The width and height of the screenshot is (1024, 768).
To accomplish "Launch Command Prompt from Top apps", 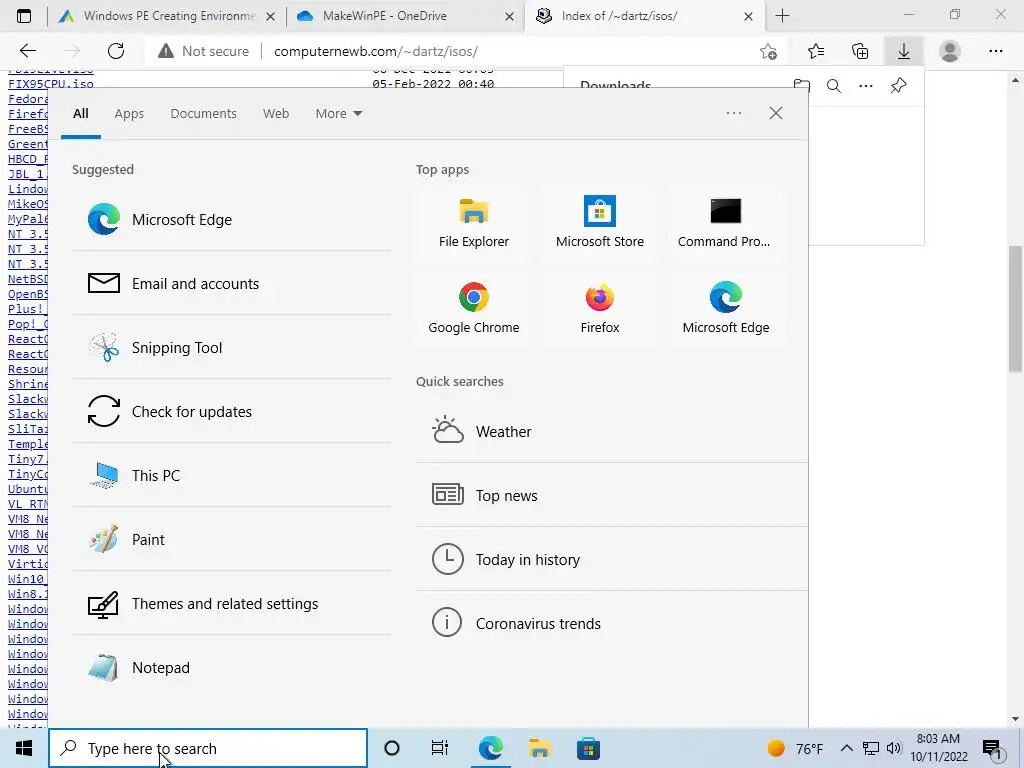I will point(726,223).
